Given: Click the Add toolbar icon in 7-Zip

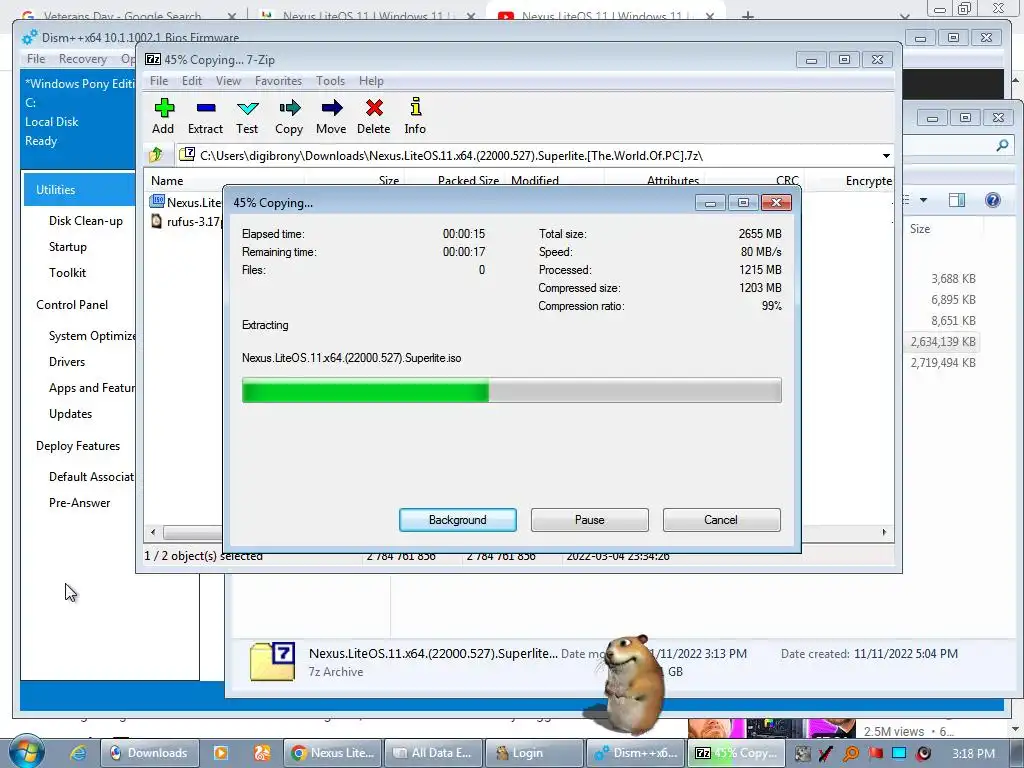Looking at the screenshot, I should [x=163, y=116].
